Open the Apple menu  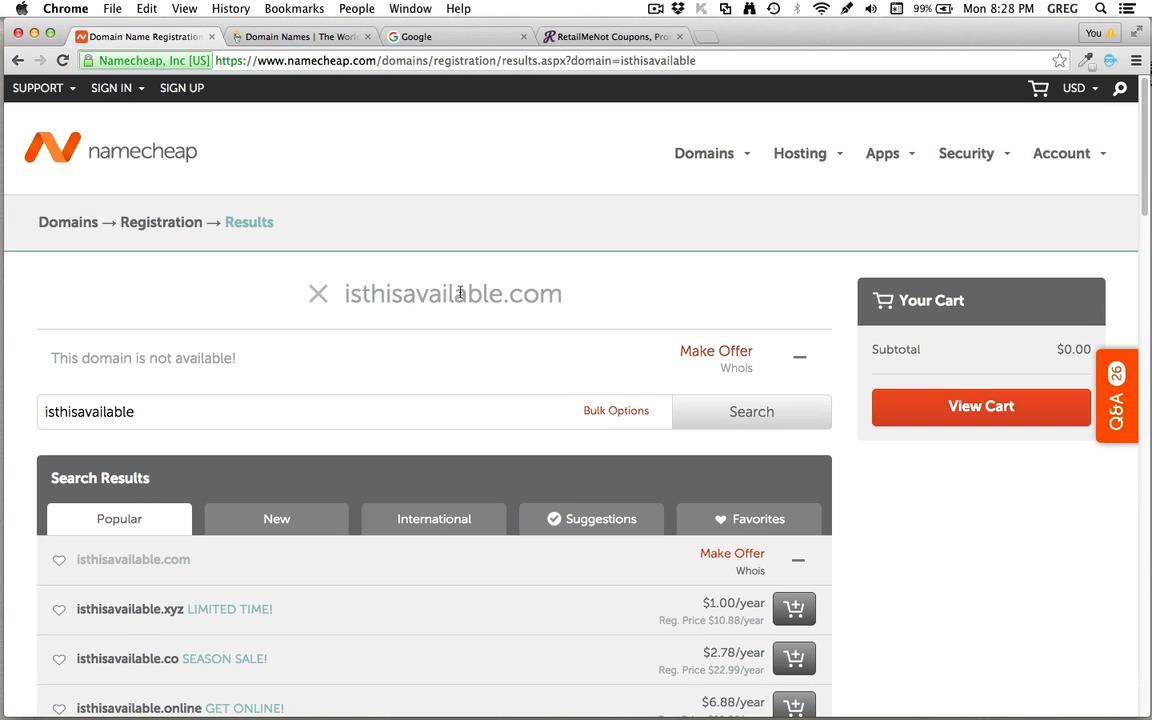[x=21, y=9]
